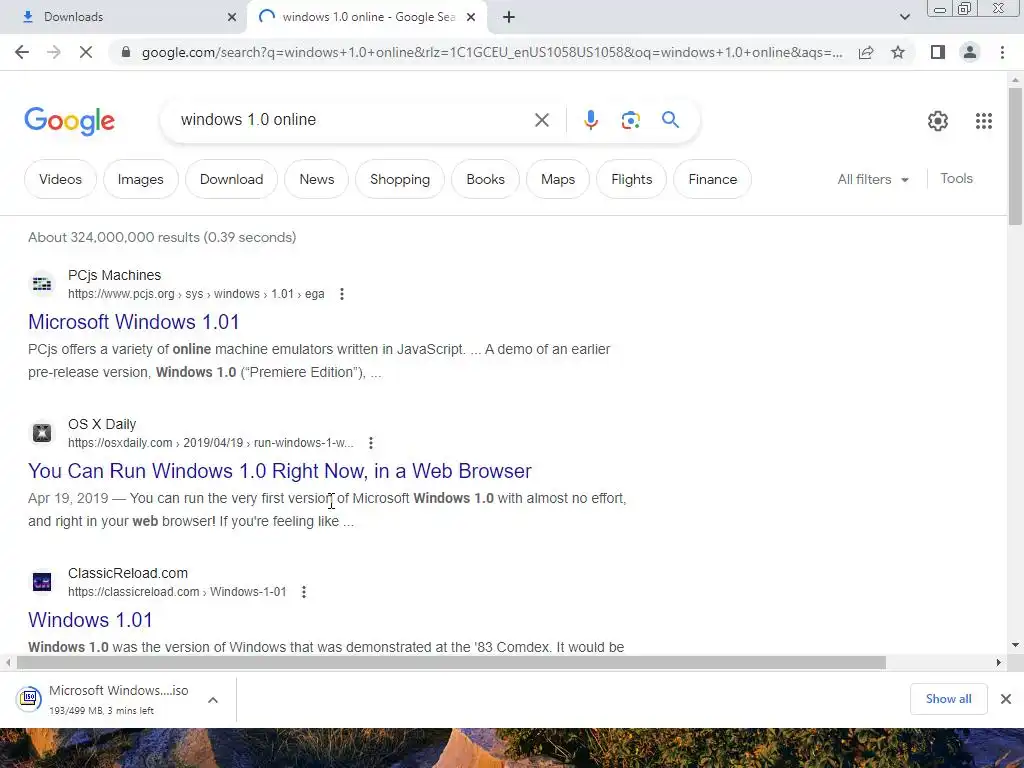Go to Google homepage logo
This screenshot has height=768, width=1024.
pyautogui.click(x=69, y=121)
